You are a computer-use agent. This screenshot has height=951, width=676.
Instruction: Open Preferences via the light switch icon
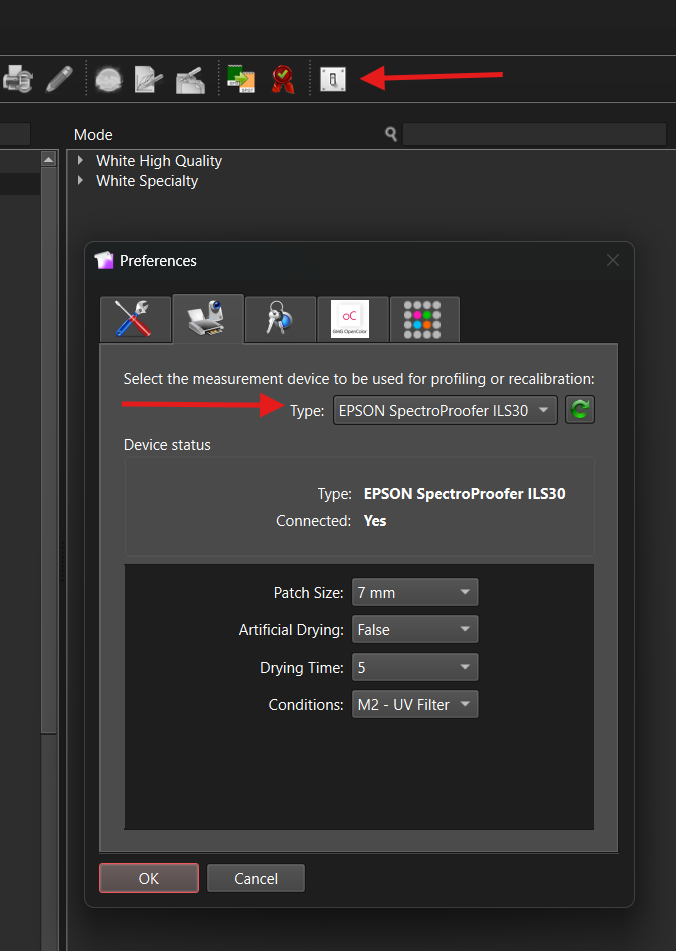coord(333,78)
